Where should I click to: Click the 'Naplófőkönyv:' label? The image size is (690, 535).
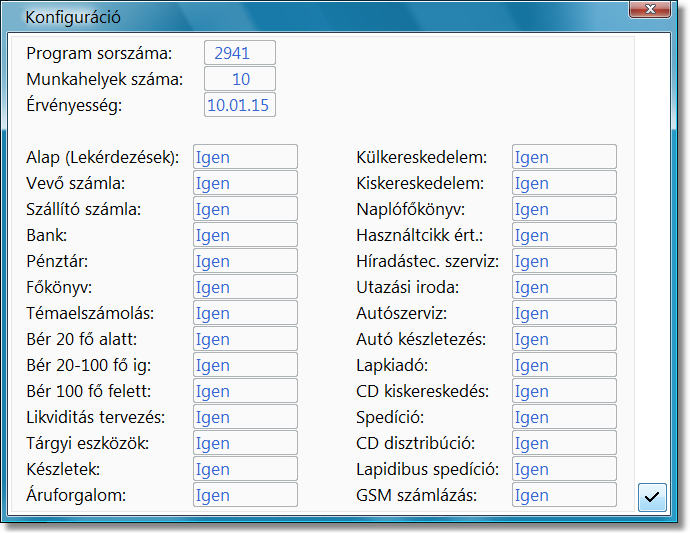click(x=411, y=209)
